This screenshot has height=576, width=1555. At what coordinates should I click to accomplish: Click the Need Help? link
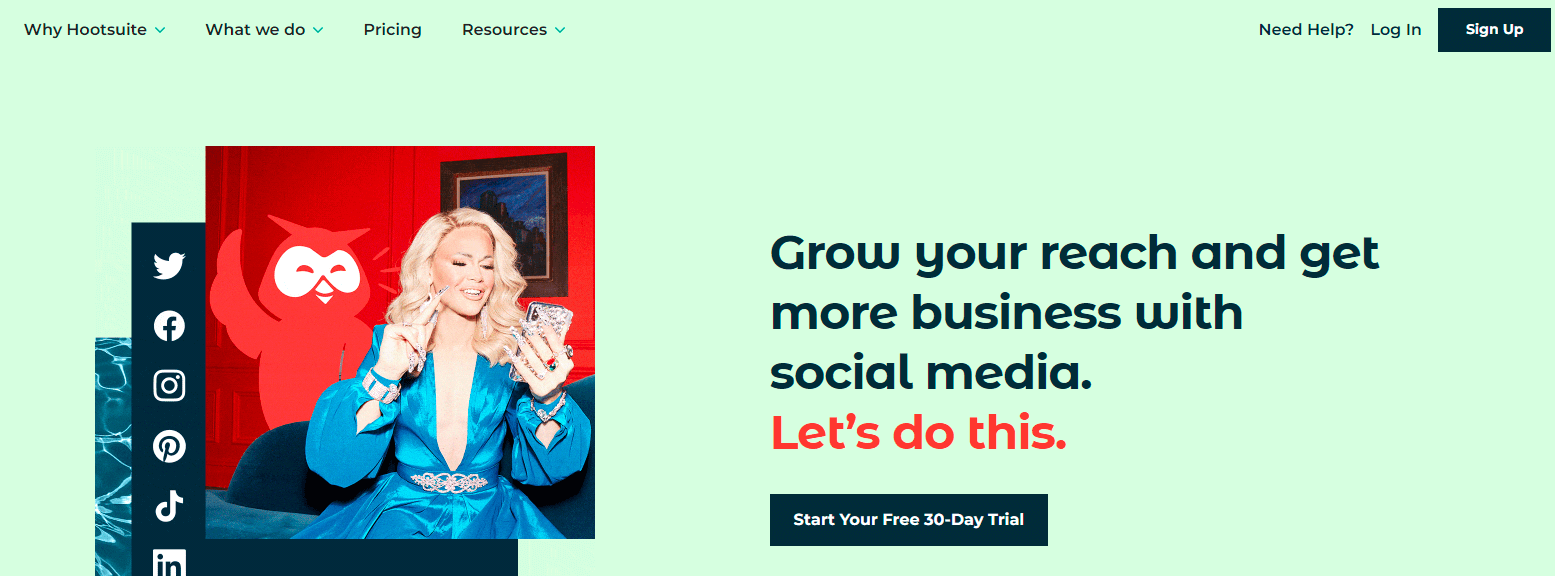tap(1306, 30)
